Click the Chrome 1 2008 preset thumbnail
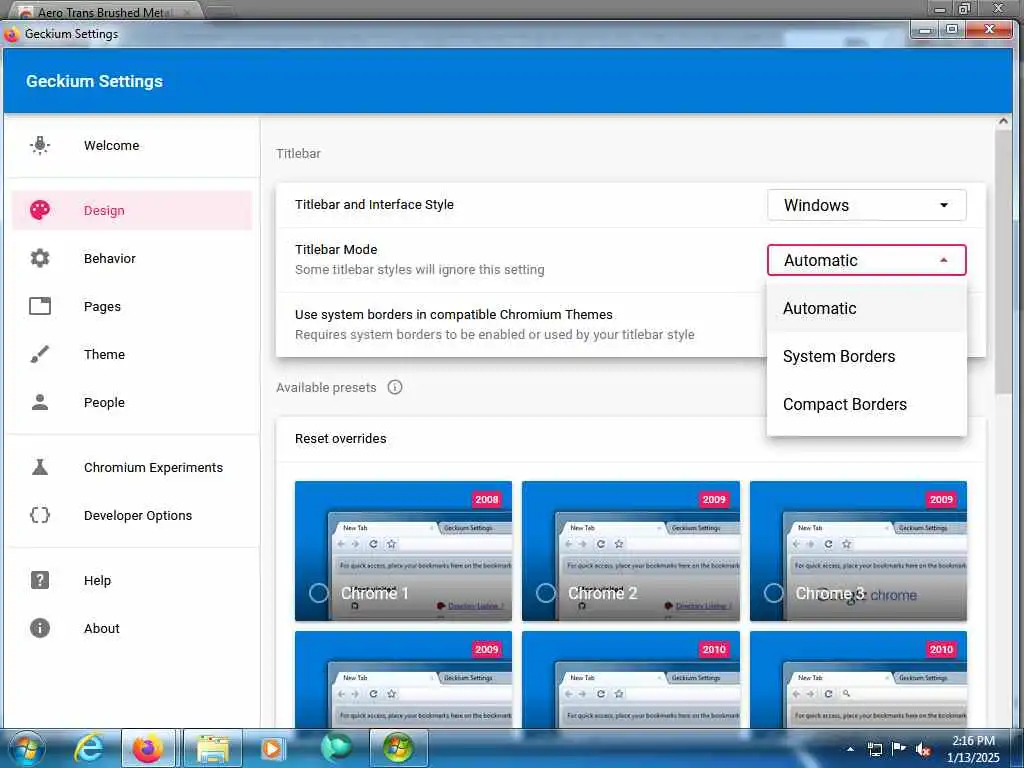 pos(404,551)
